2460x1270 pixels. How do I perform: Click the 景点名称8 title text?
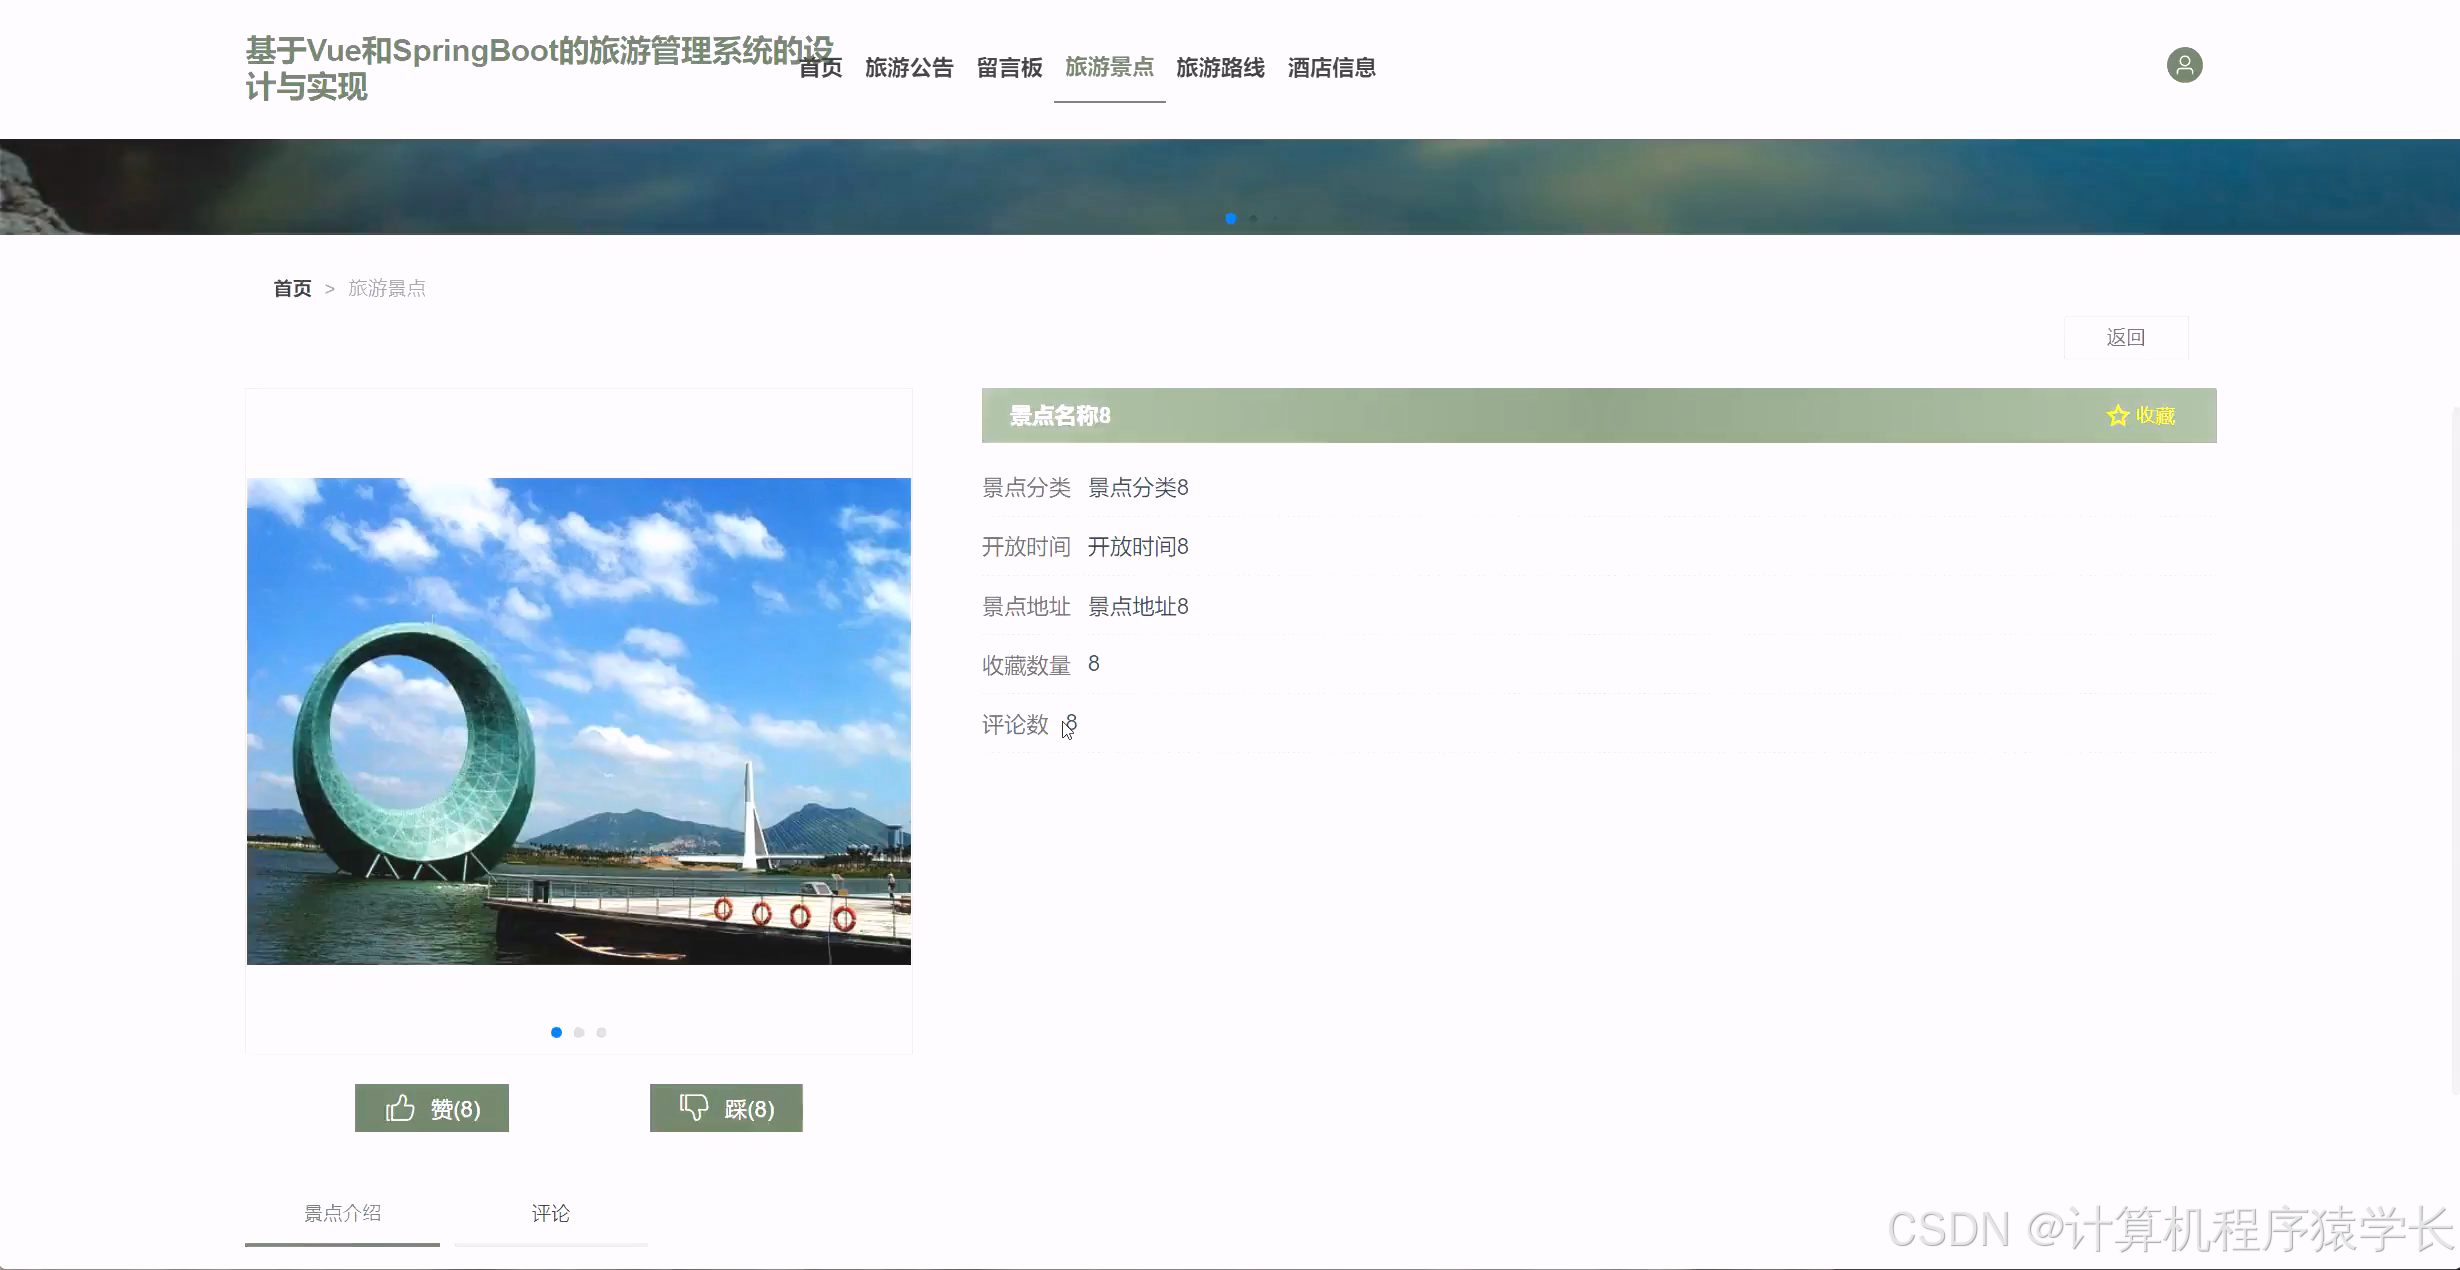pyautogui.click(x=1060, y=416)
